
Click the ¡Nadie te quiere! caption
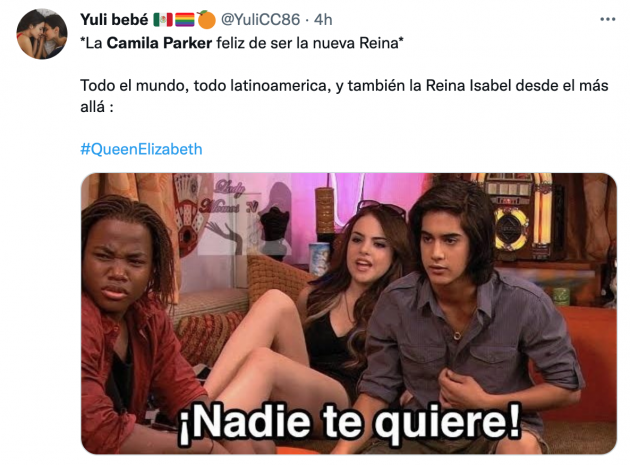click(x=350, y=422)
